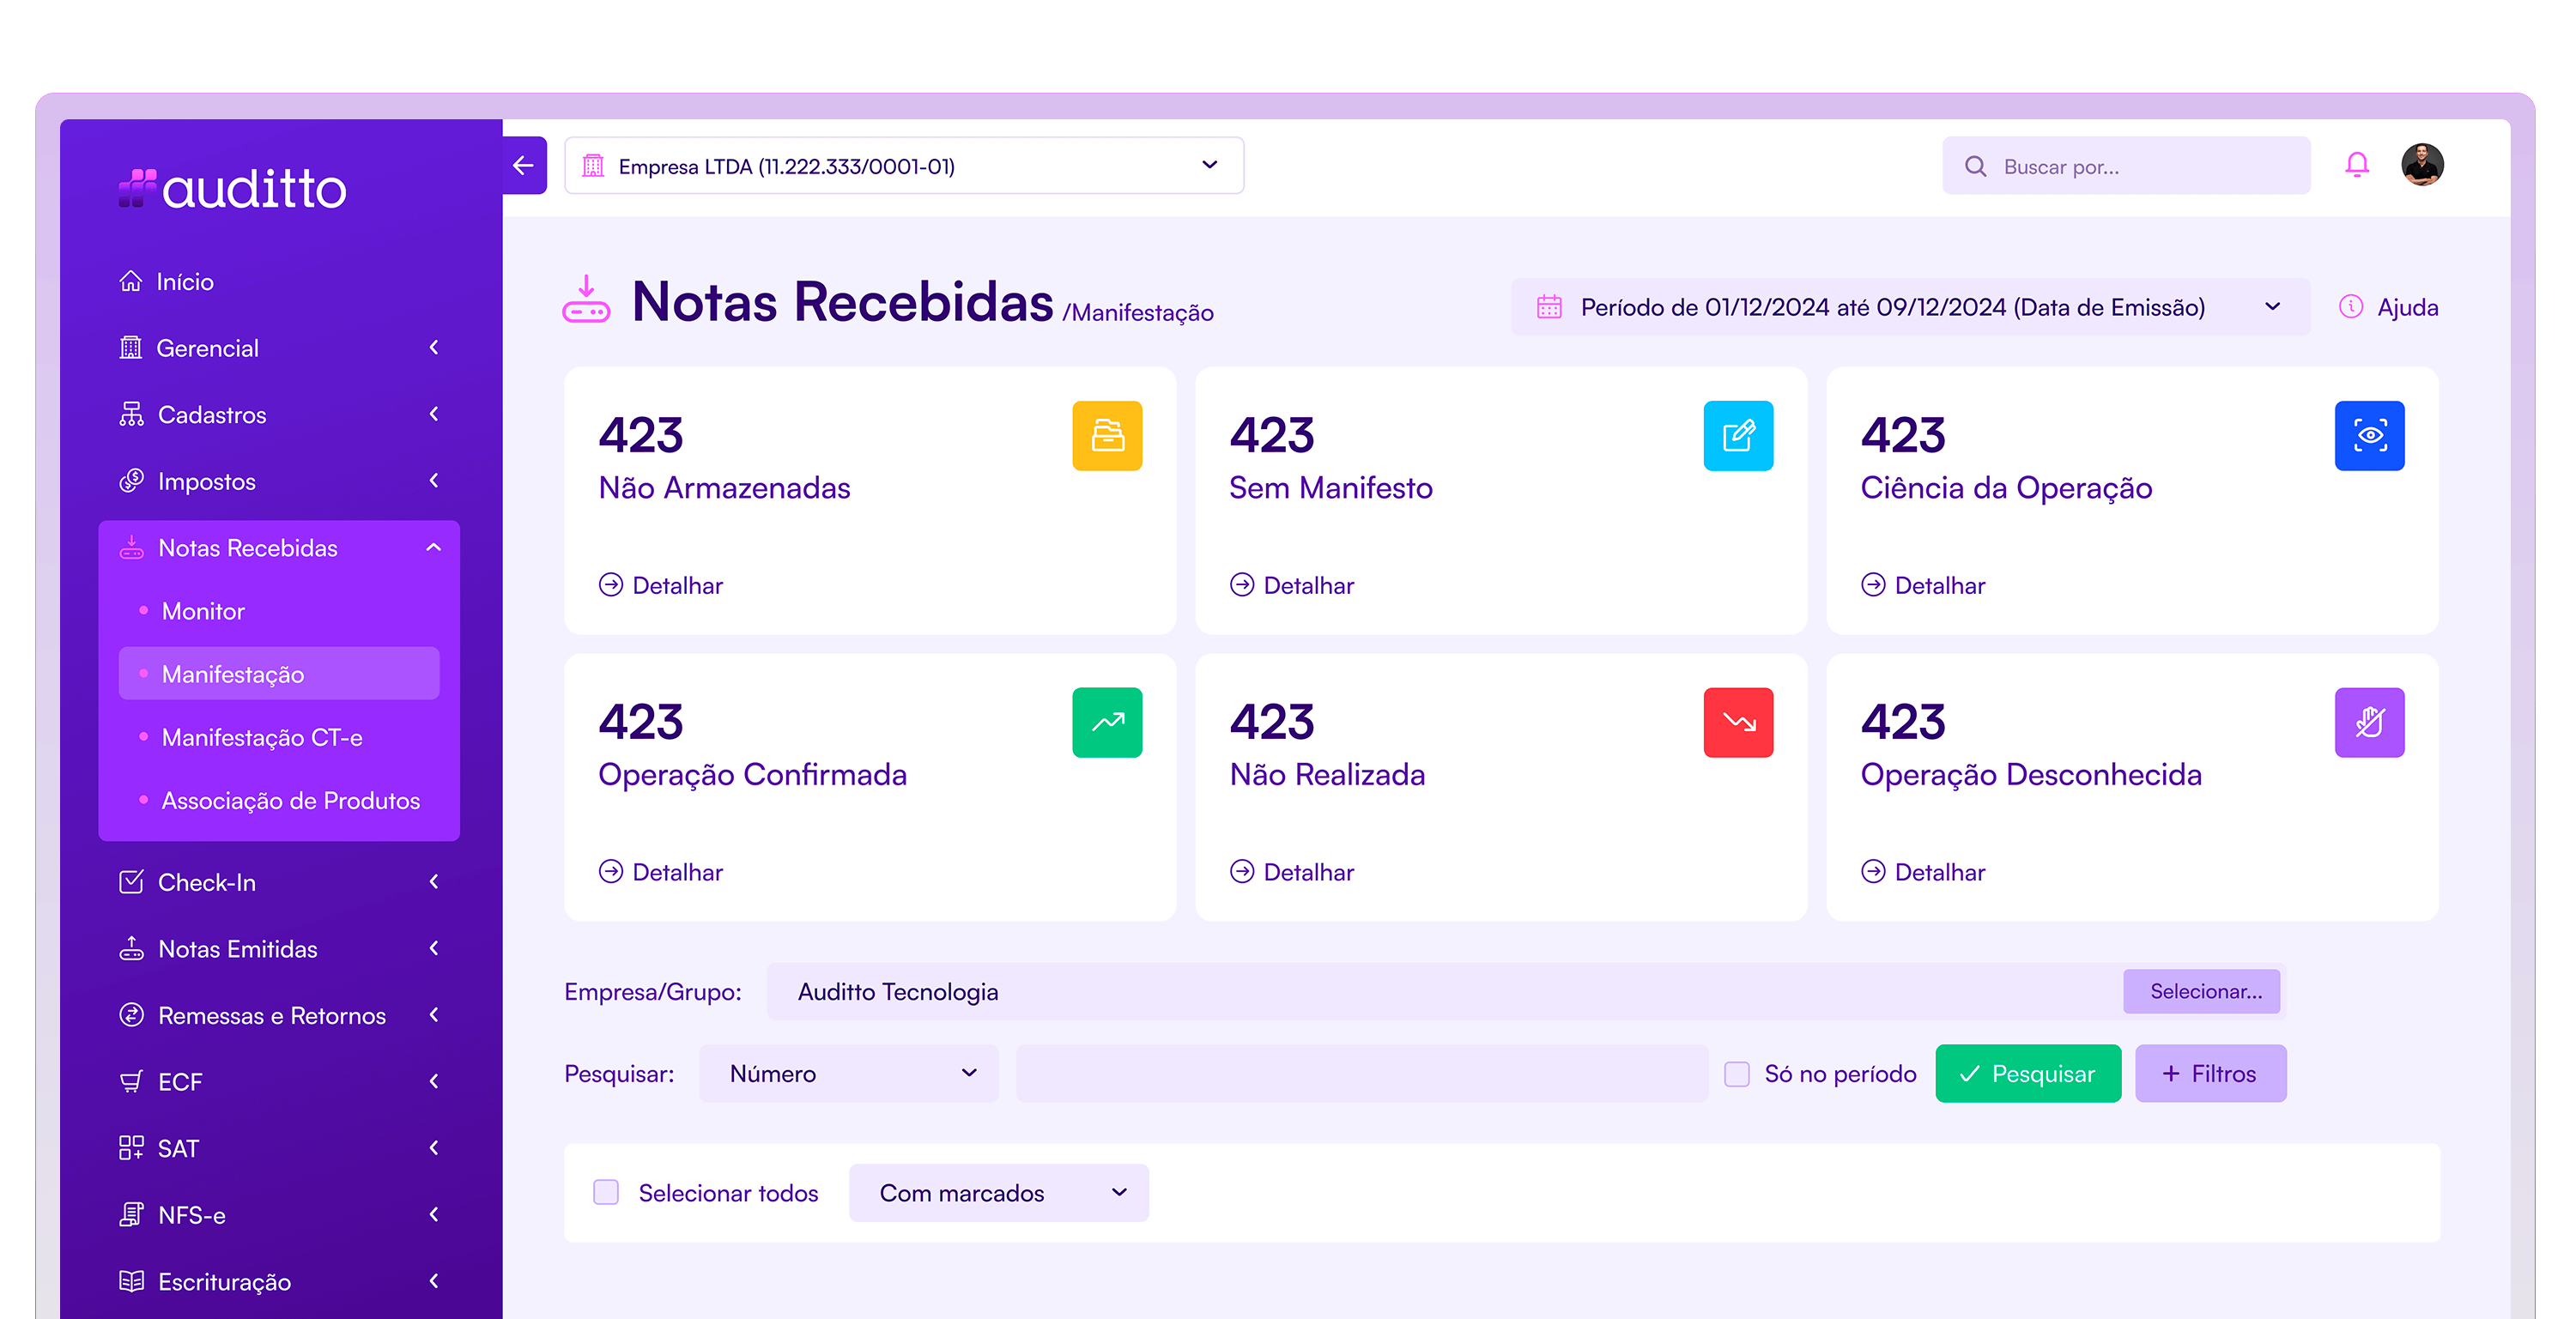The height and width of the screenshot is (1319, 2576).
Task: Click Detalhar on the Não Realizada card
Action: pos(1291,871)
